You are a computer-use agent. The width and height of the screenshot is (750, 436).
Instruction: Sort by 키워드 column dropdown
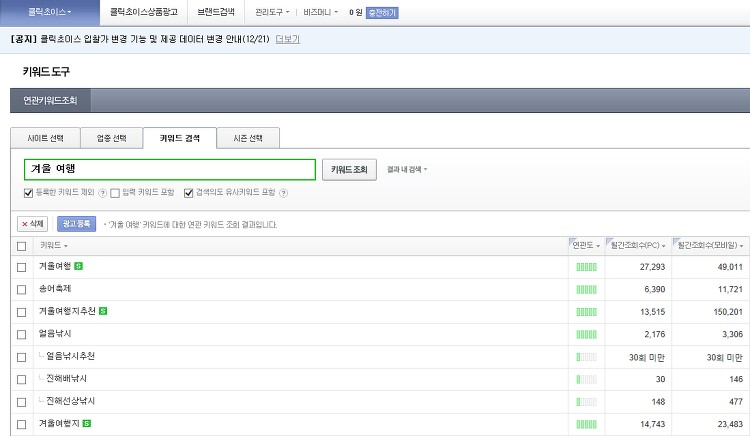pos(54,245)
